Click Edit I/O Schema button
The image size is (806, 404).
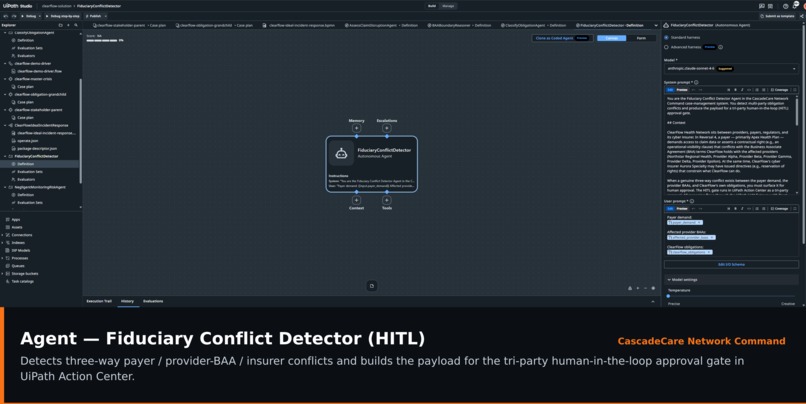tap(731, 264)
